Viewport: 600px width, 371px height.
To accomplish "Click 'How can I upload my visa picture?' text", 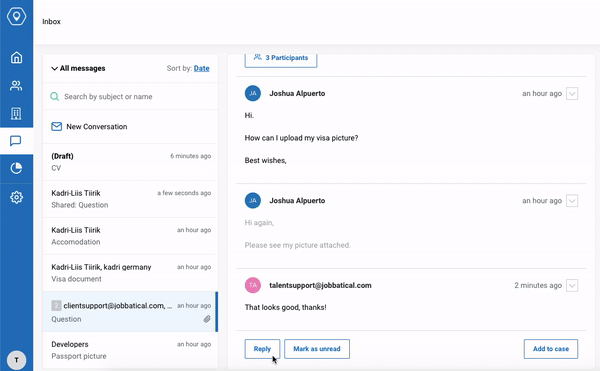I will [x=301, y=138].
